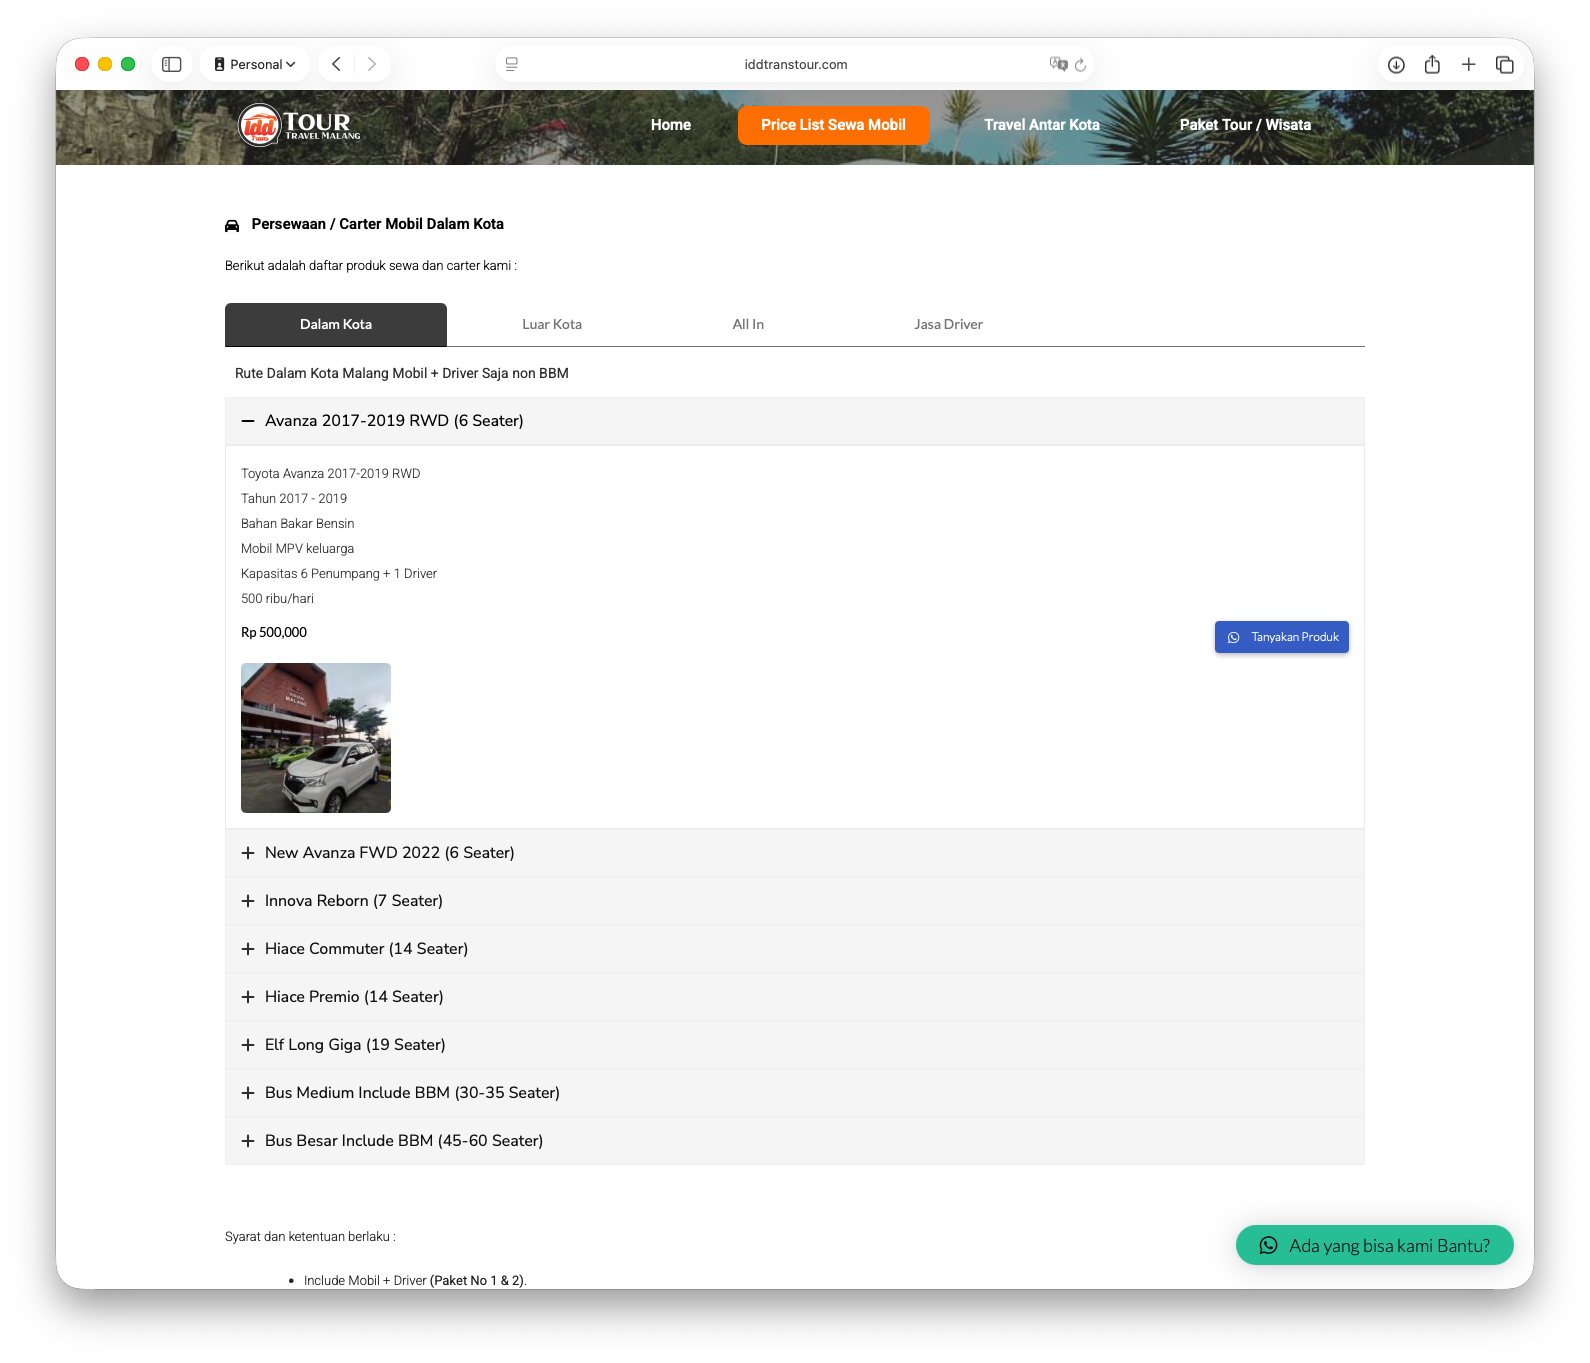This screenshot has width=1590, height=1363.
Task: Click 'Bahan Bakar Bensin' text
Action: coord(298,523)
